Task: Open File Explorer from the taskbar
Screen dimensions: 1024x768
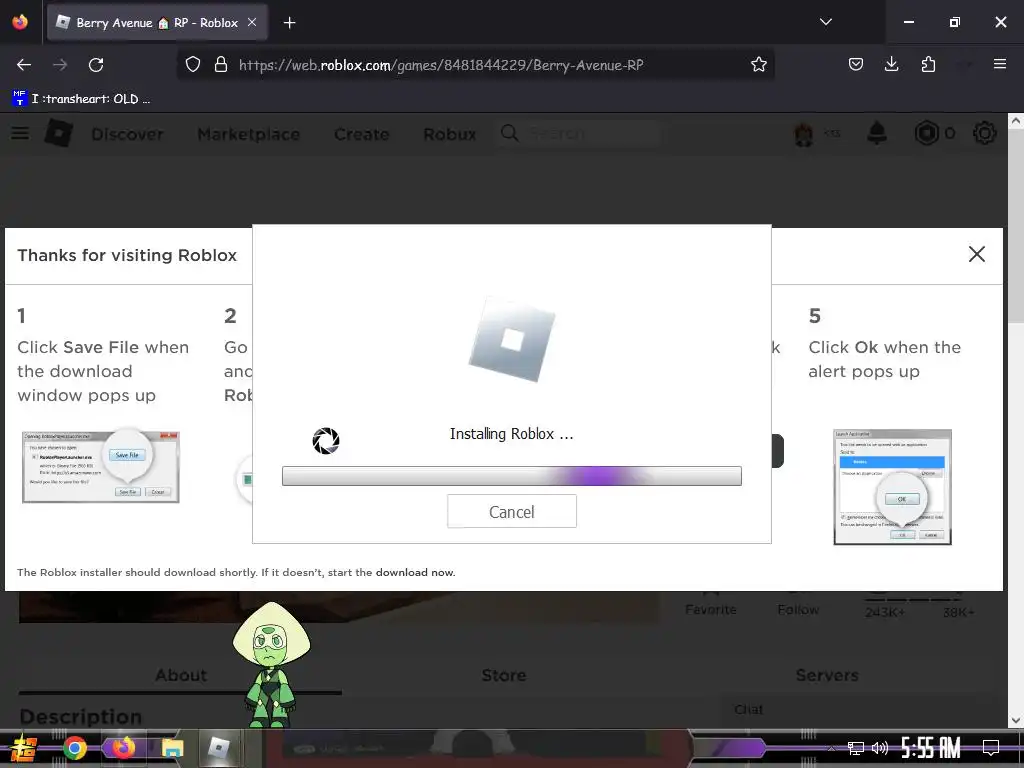Action: [x=172, y=748]
